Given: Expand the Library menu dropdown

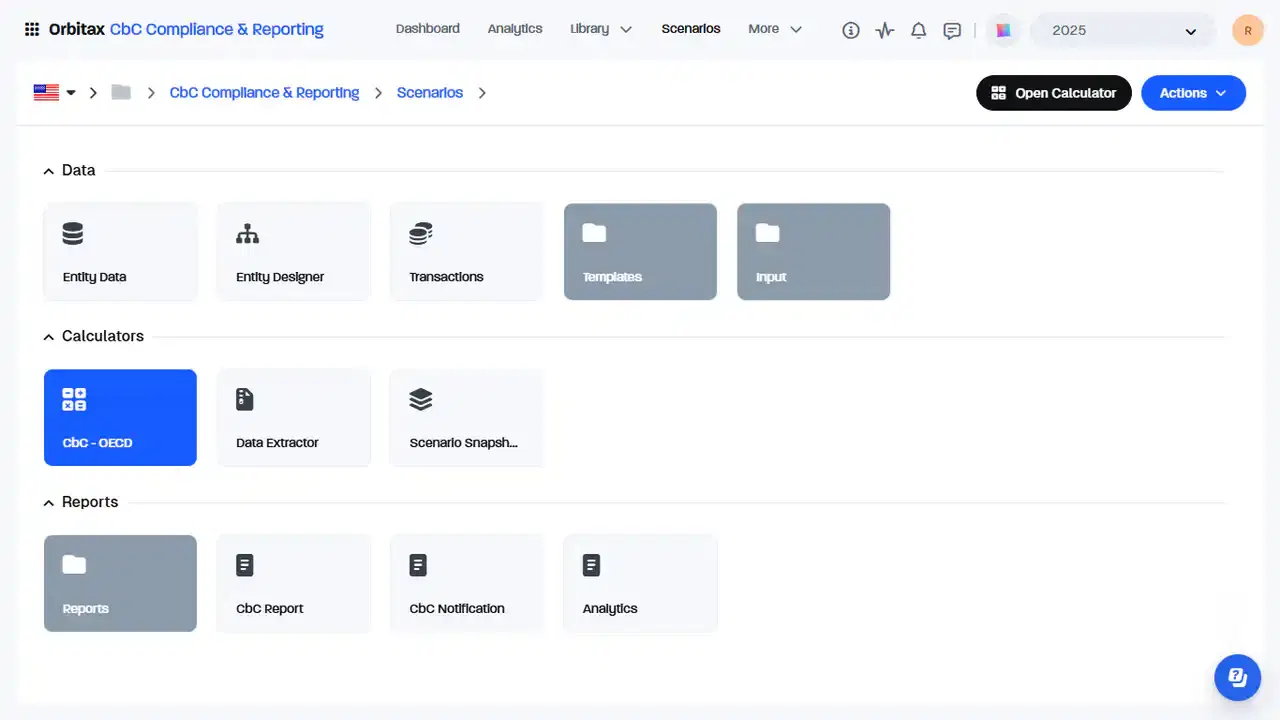Looking at the screenshot, I should click(x=601, y=29).
